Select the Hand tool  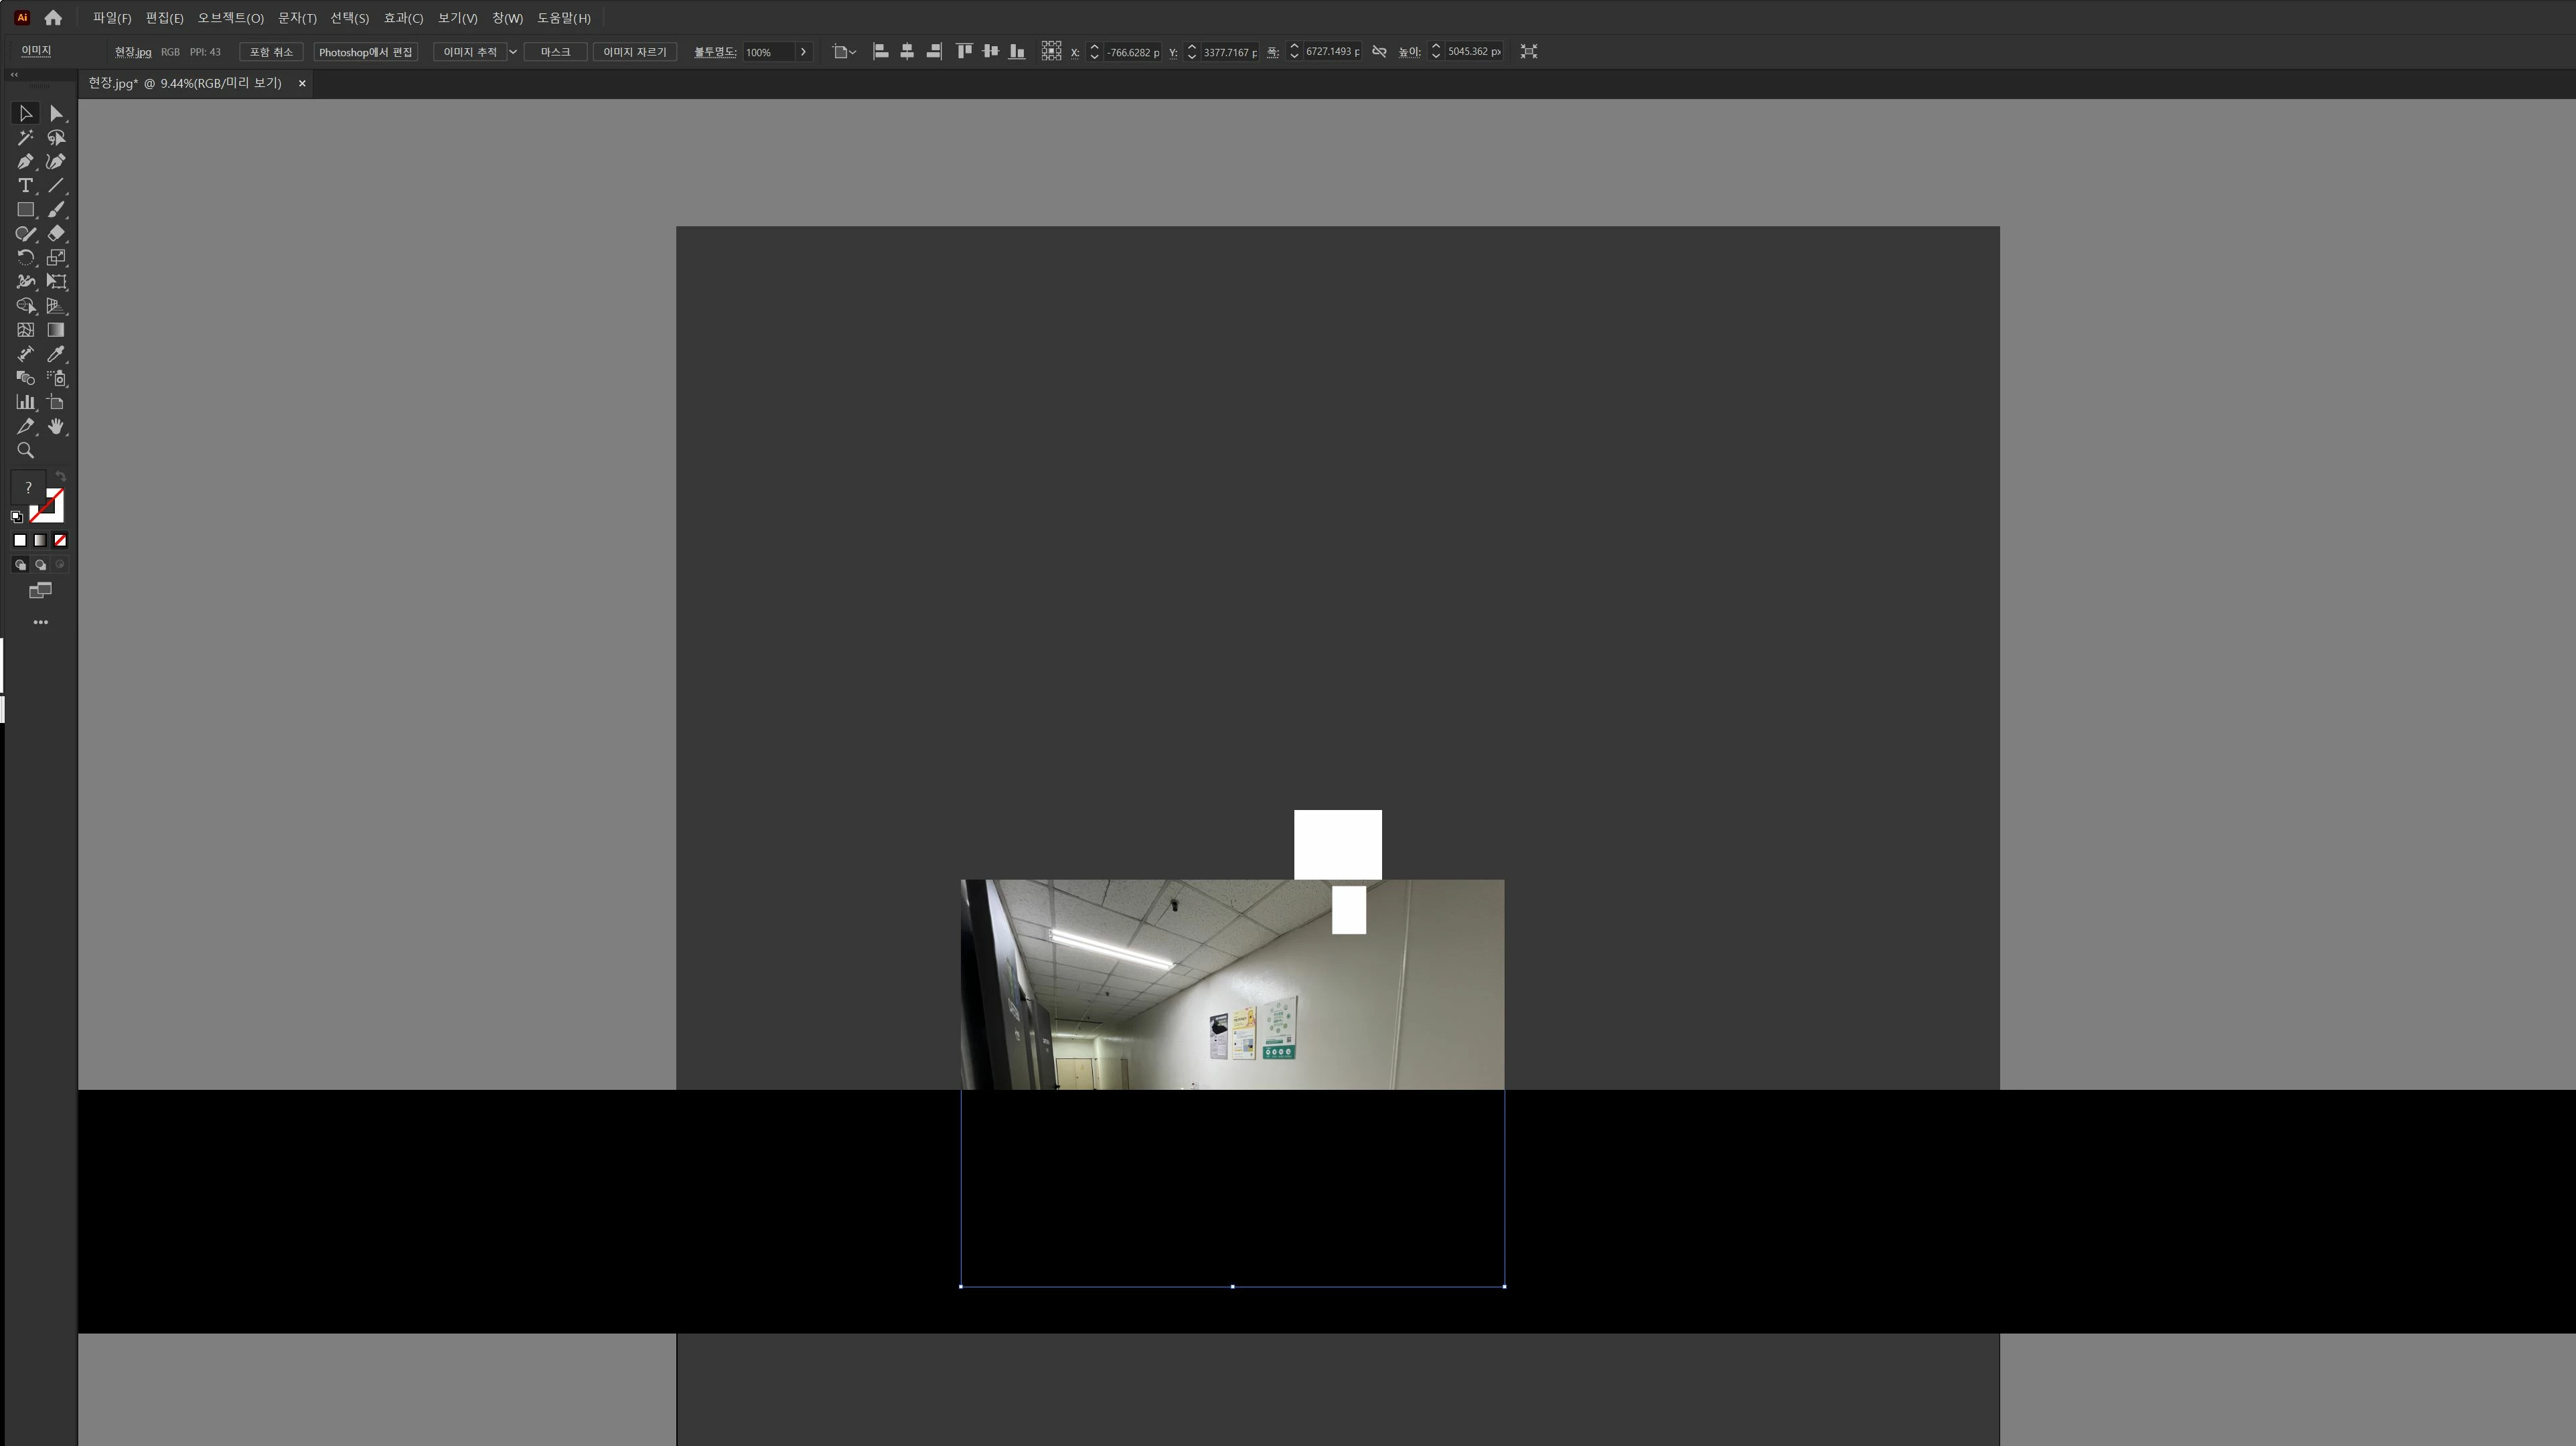[56, 427]
